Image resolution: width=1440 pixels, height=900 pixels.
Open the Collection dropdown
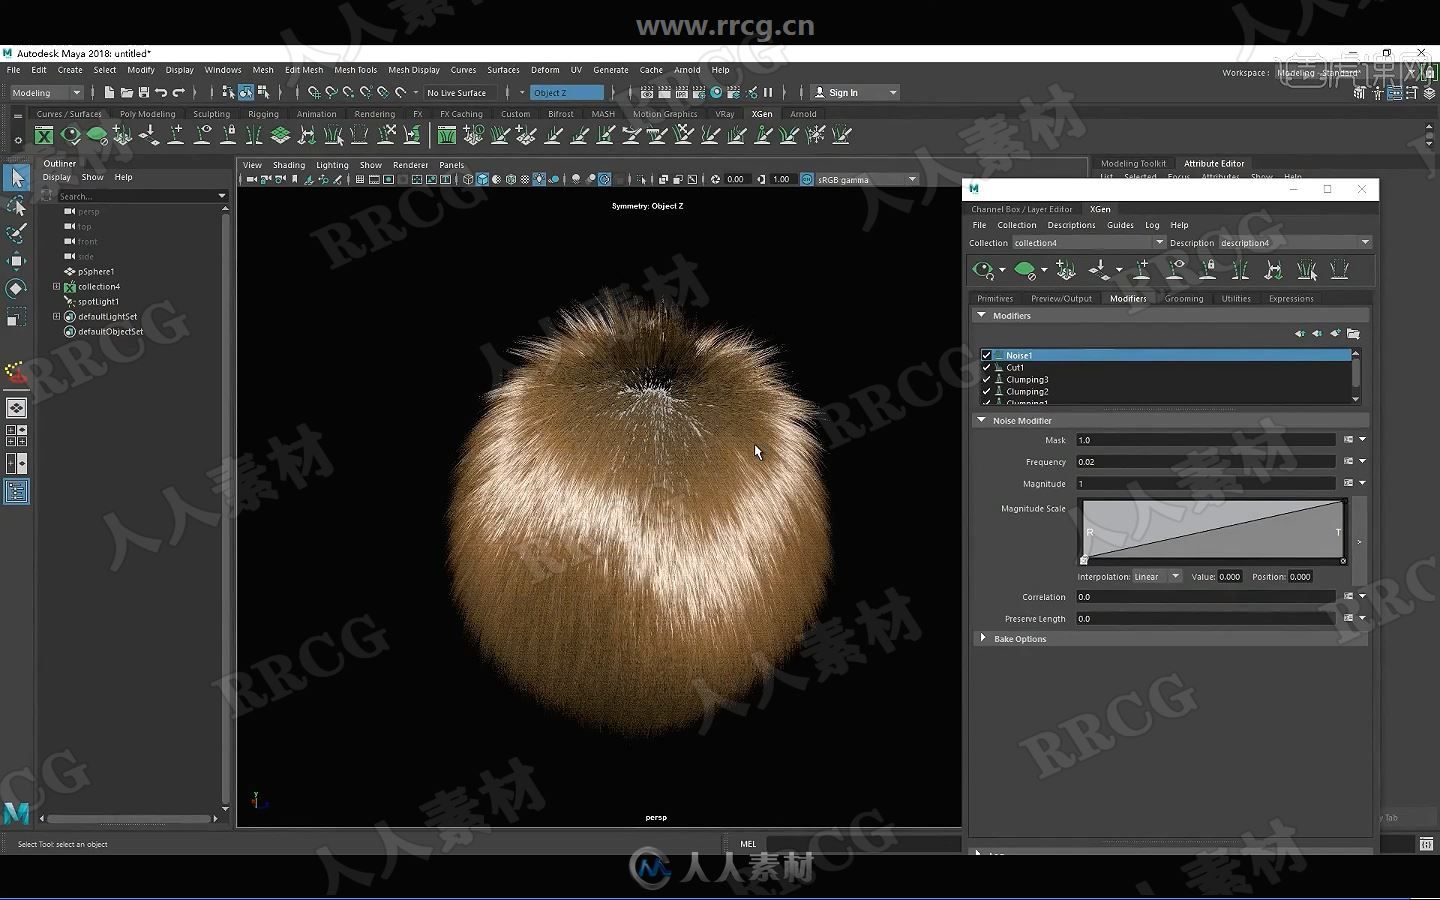coord(1089,243)
